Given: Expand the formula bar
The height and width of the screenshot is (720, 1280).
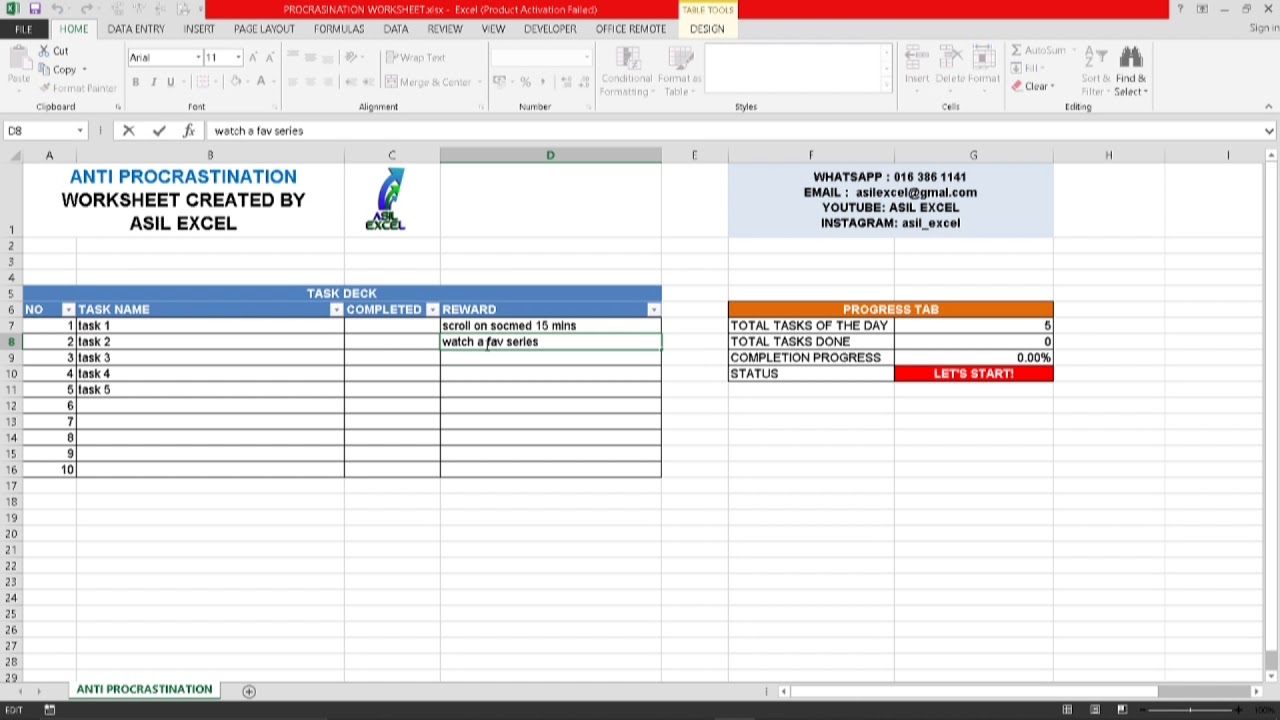Looking at the screenshot, I should (1269, 131).
